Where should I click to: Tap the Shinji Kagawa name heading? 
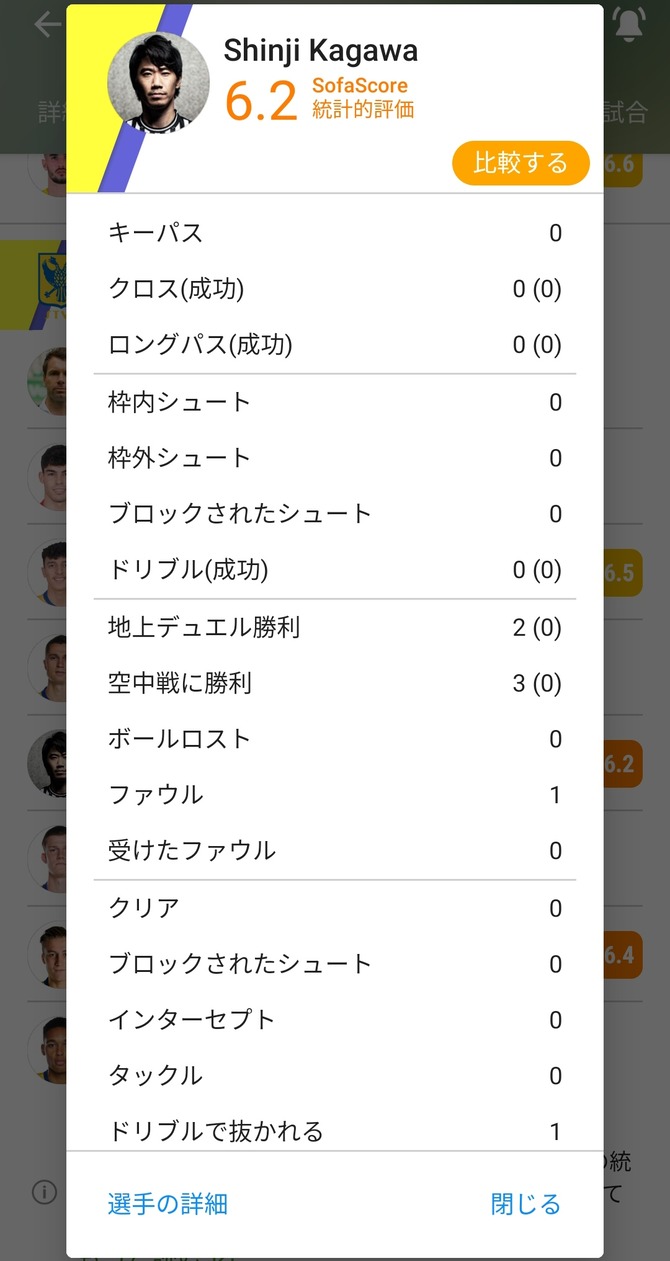pos(320,50)
